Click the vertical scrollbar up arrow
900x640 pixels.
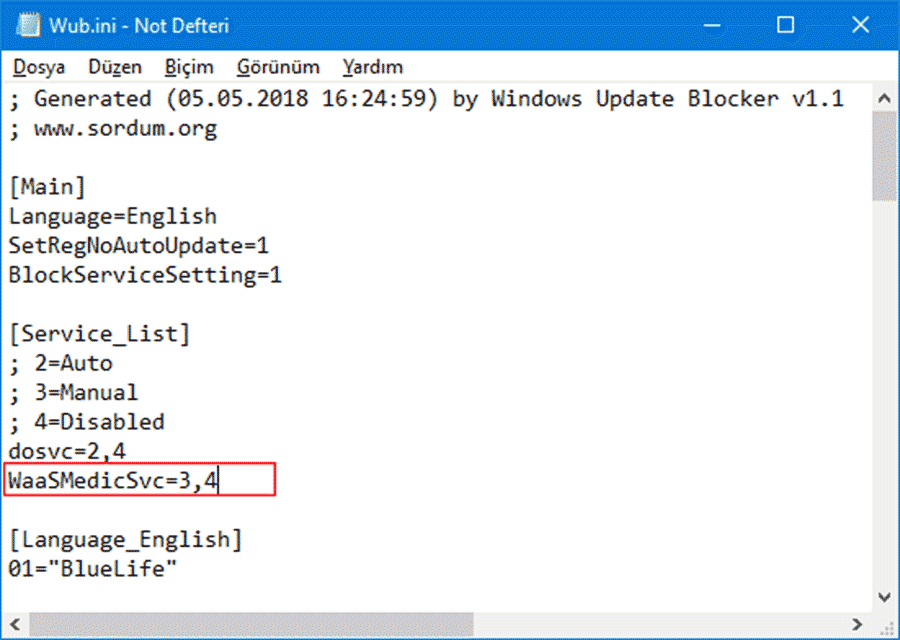[885, 98]
